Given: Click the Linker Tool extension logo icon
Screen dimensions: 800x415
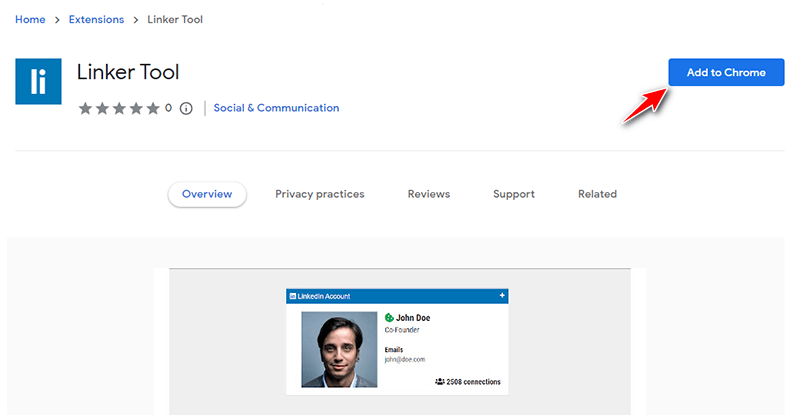Looking at the screenshot, I should coord(38,81).
